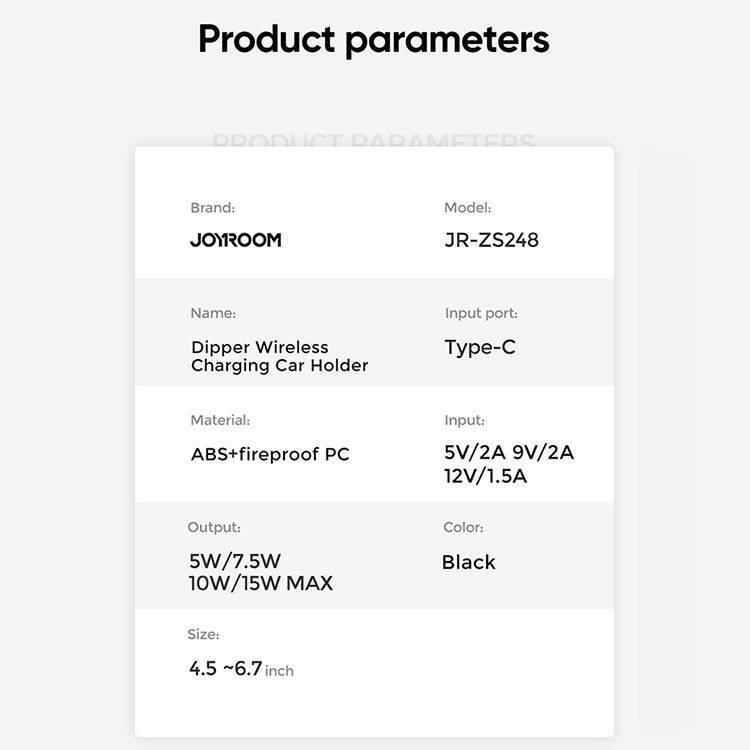
Task: Click the JOYROOM brand logo
Action: click(235, 240)
